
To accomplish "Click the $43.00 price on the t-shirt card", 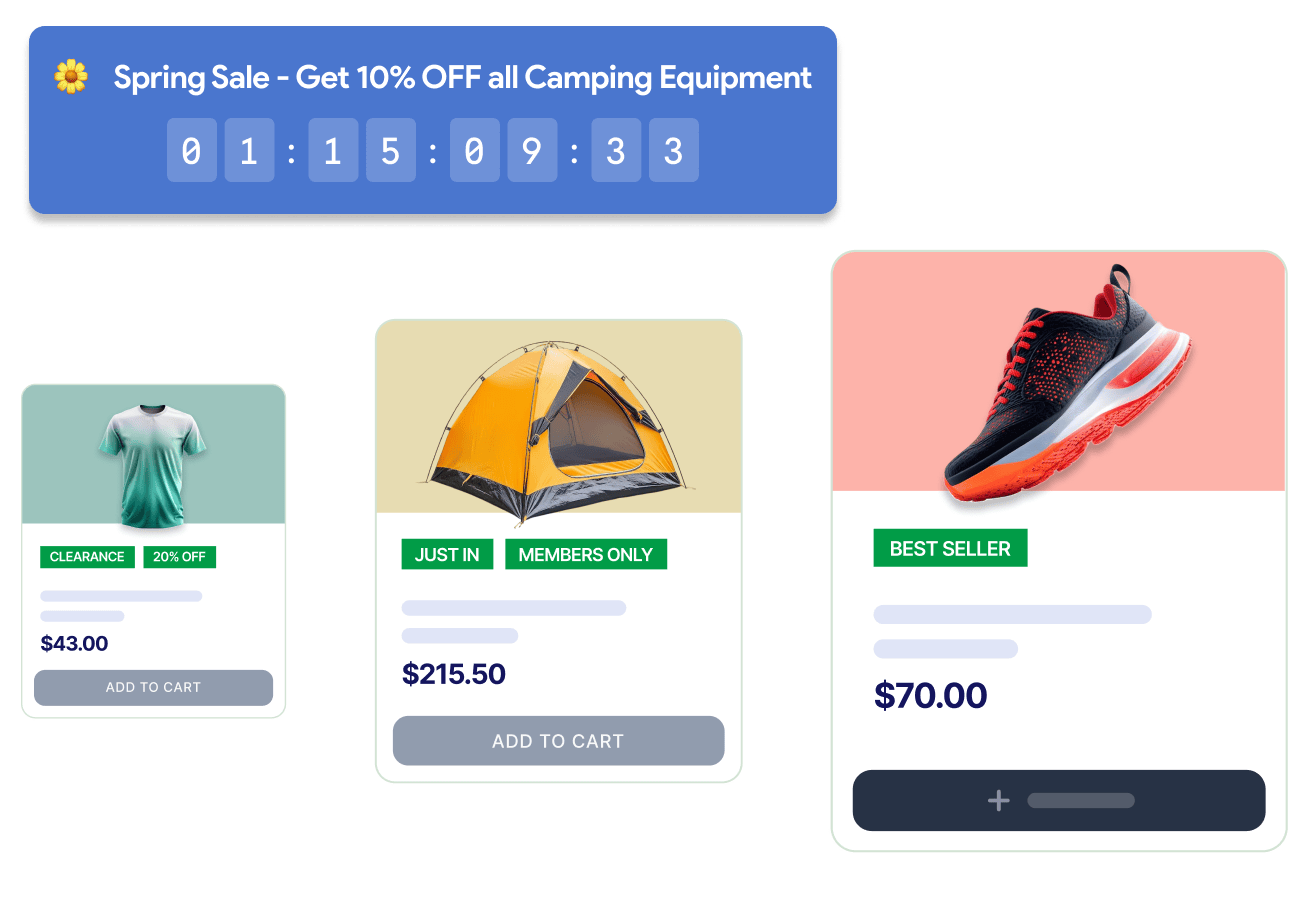I will pos(74,643).
